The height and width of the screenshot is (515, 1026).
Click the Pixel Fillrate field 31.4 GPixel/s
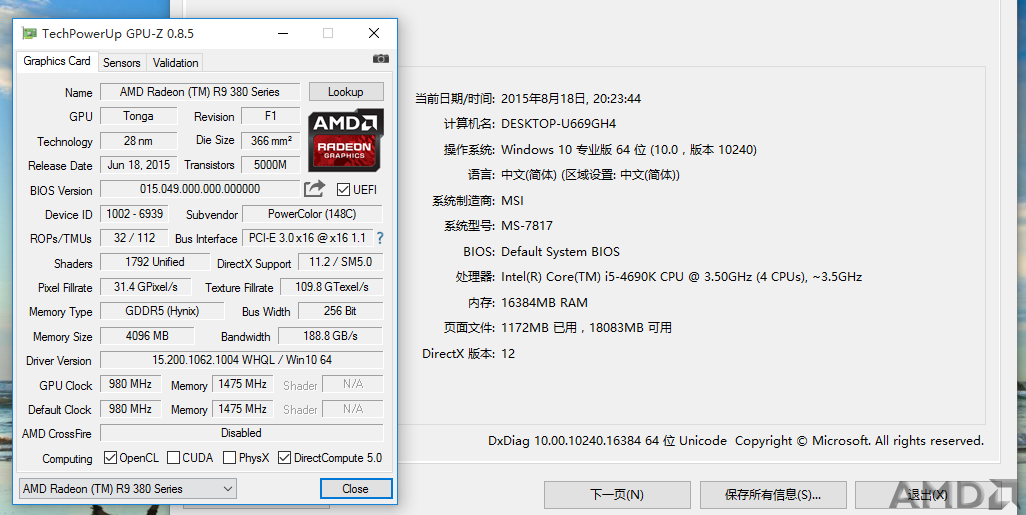pyautogui.click(x=145, y=287)
